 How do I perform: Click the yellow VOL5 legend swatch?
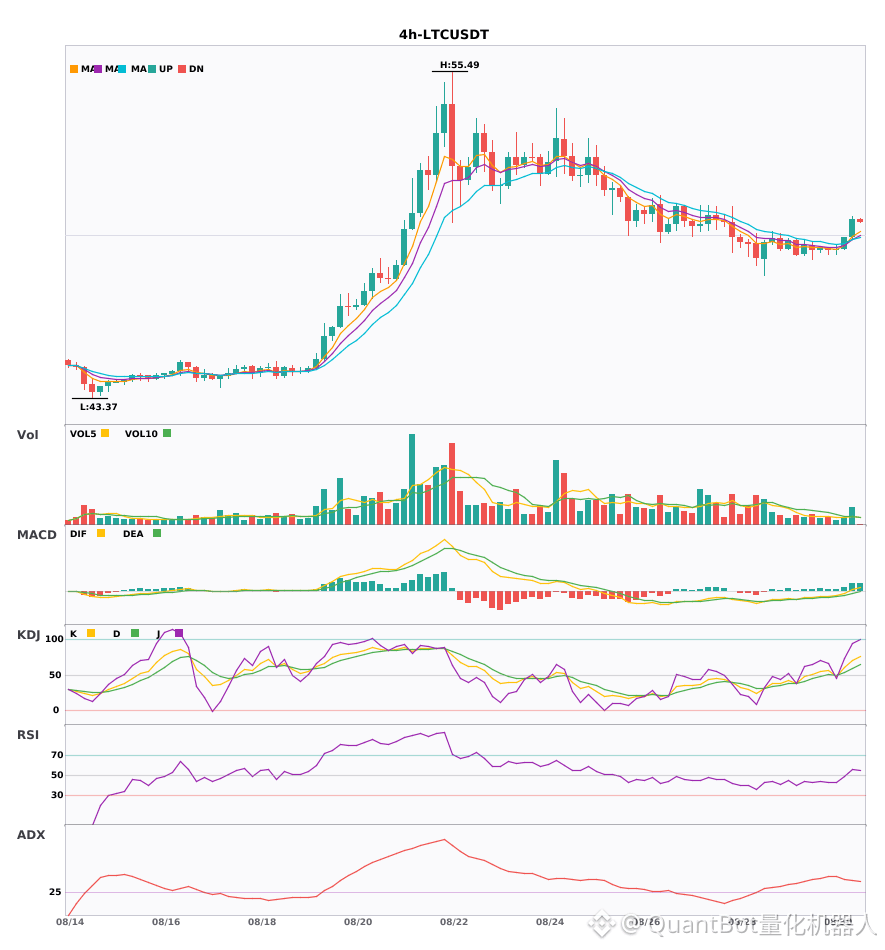click(105, 433)
